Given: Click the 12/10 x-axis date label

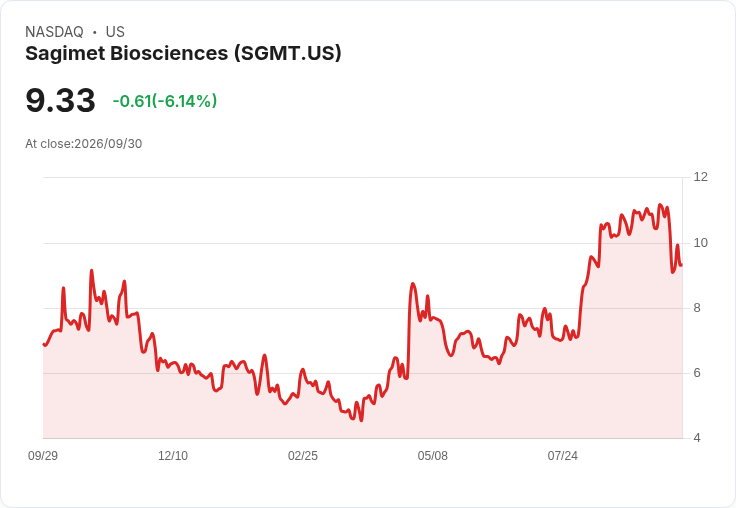Looking at the screenshot, I should (x=173, y=456).
